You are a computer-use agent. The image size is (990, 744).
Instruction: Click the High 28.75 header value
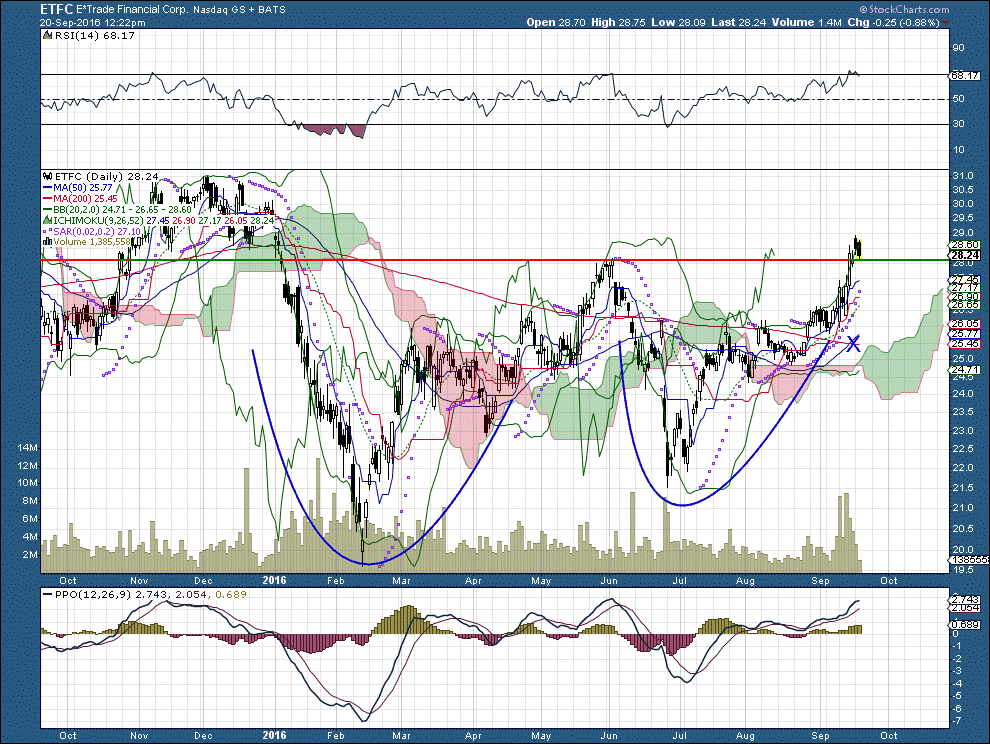point(618,22)
